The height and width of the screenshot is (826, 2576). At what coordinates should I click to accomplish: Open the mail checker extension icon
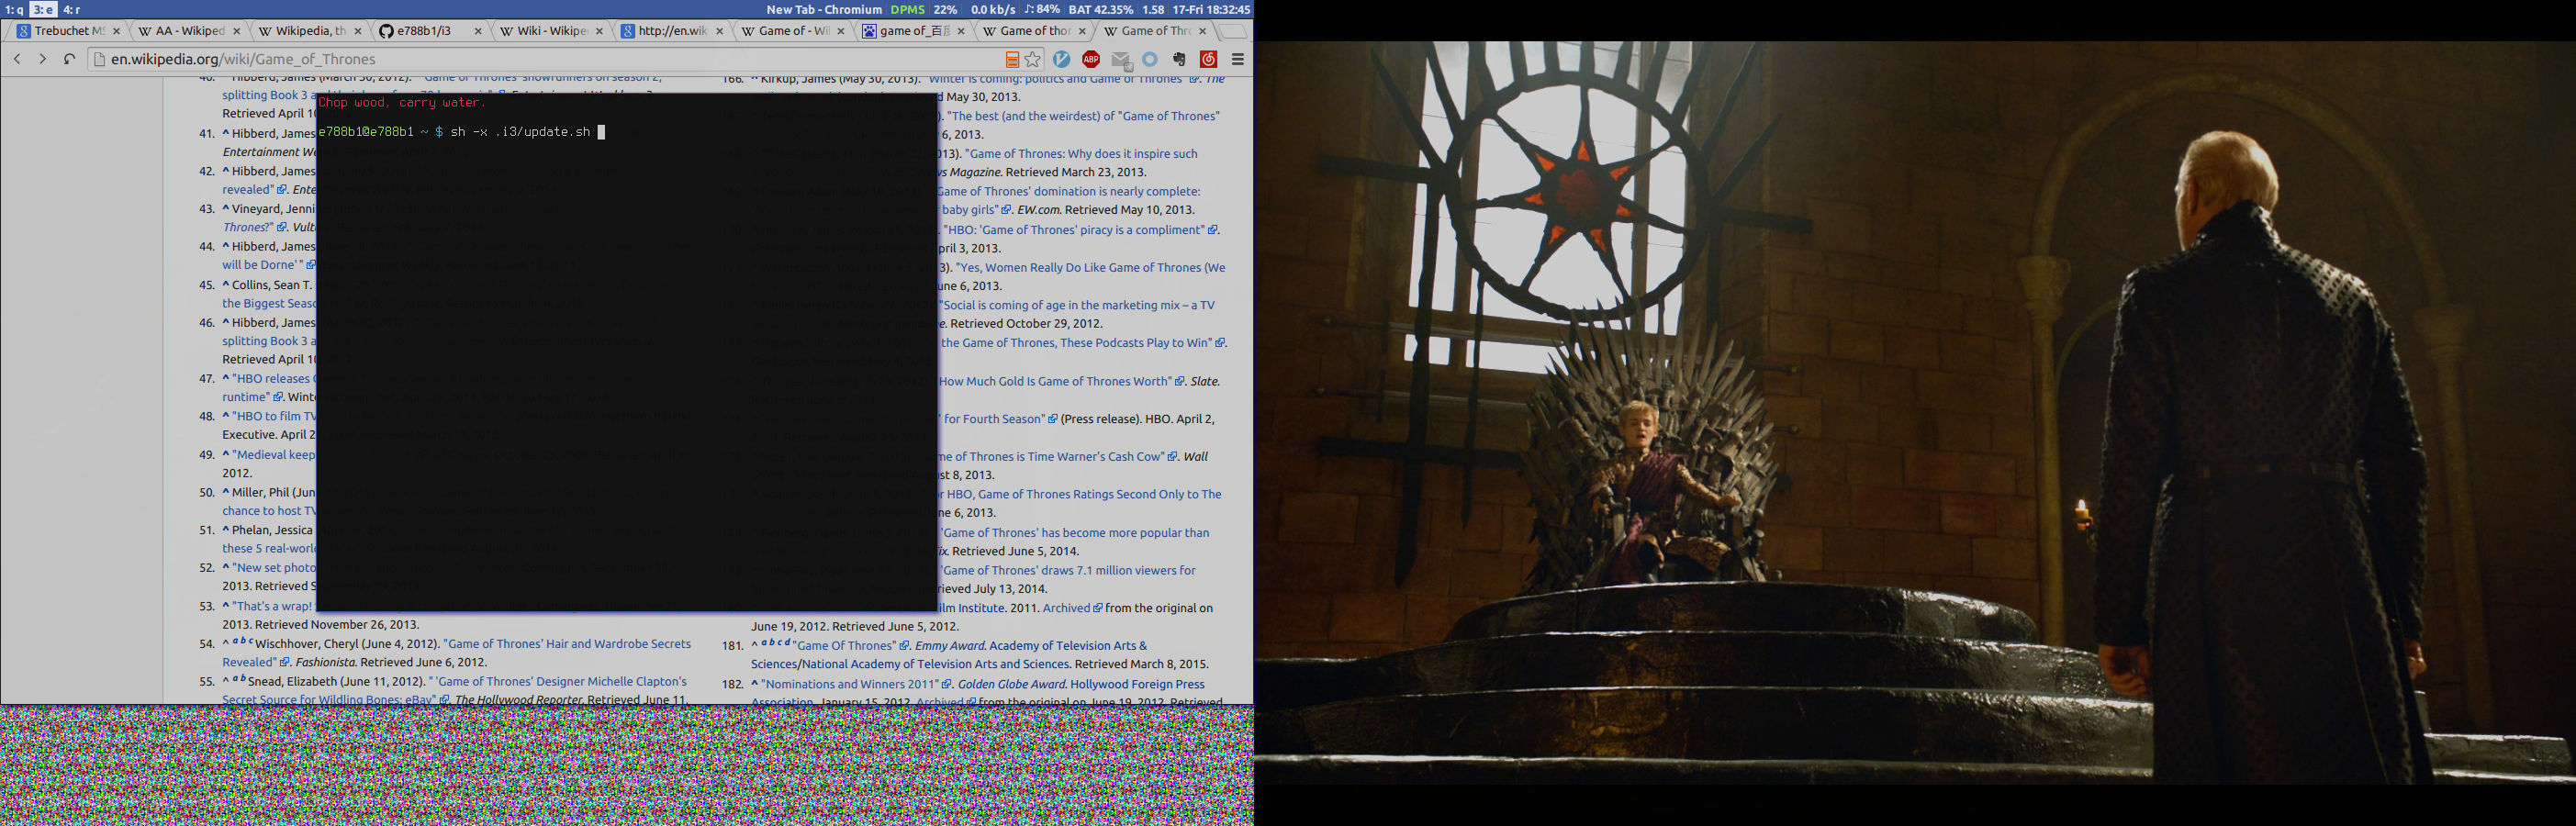click(1121, 60)
